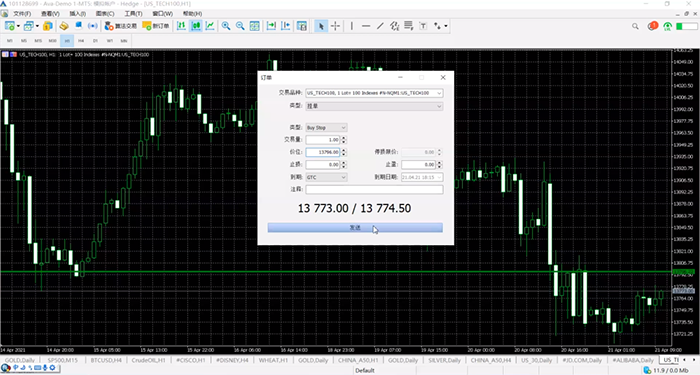Click the yellow dollar folder toolbar icon
This screenshot has height=375, width=700.
coord(48,26)
